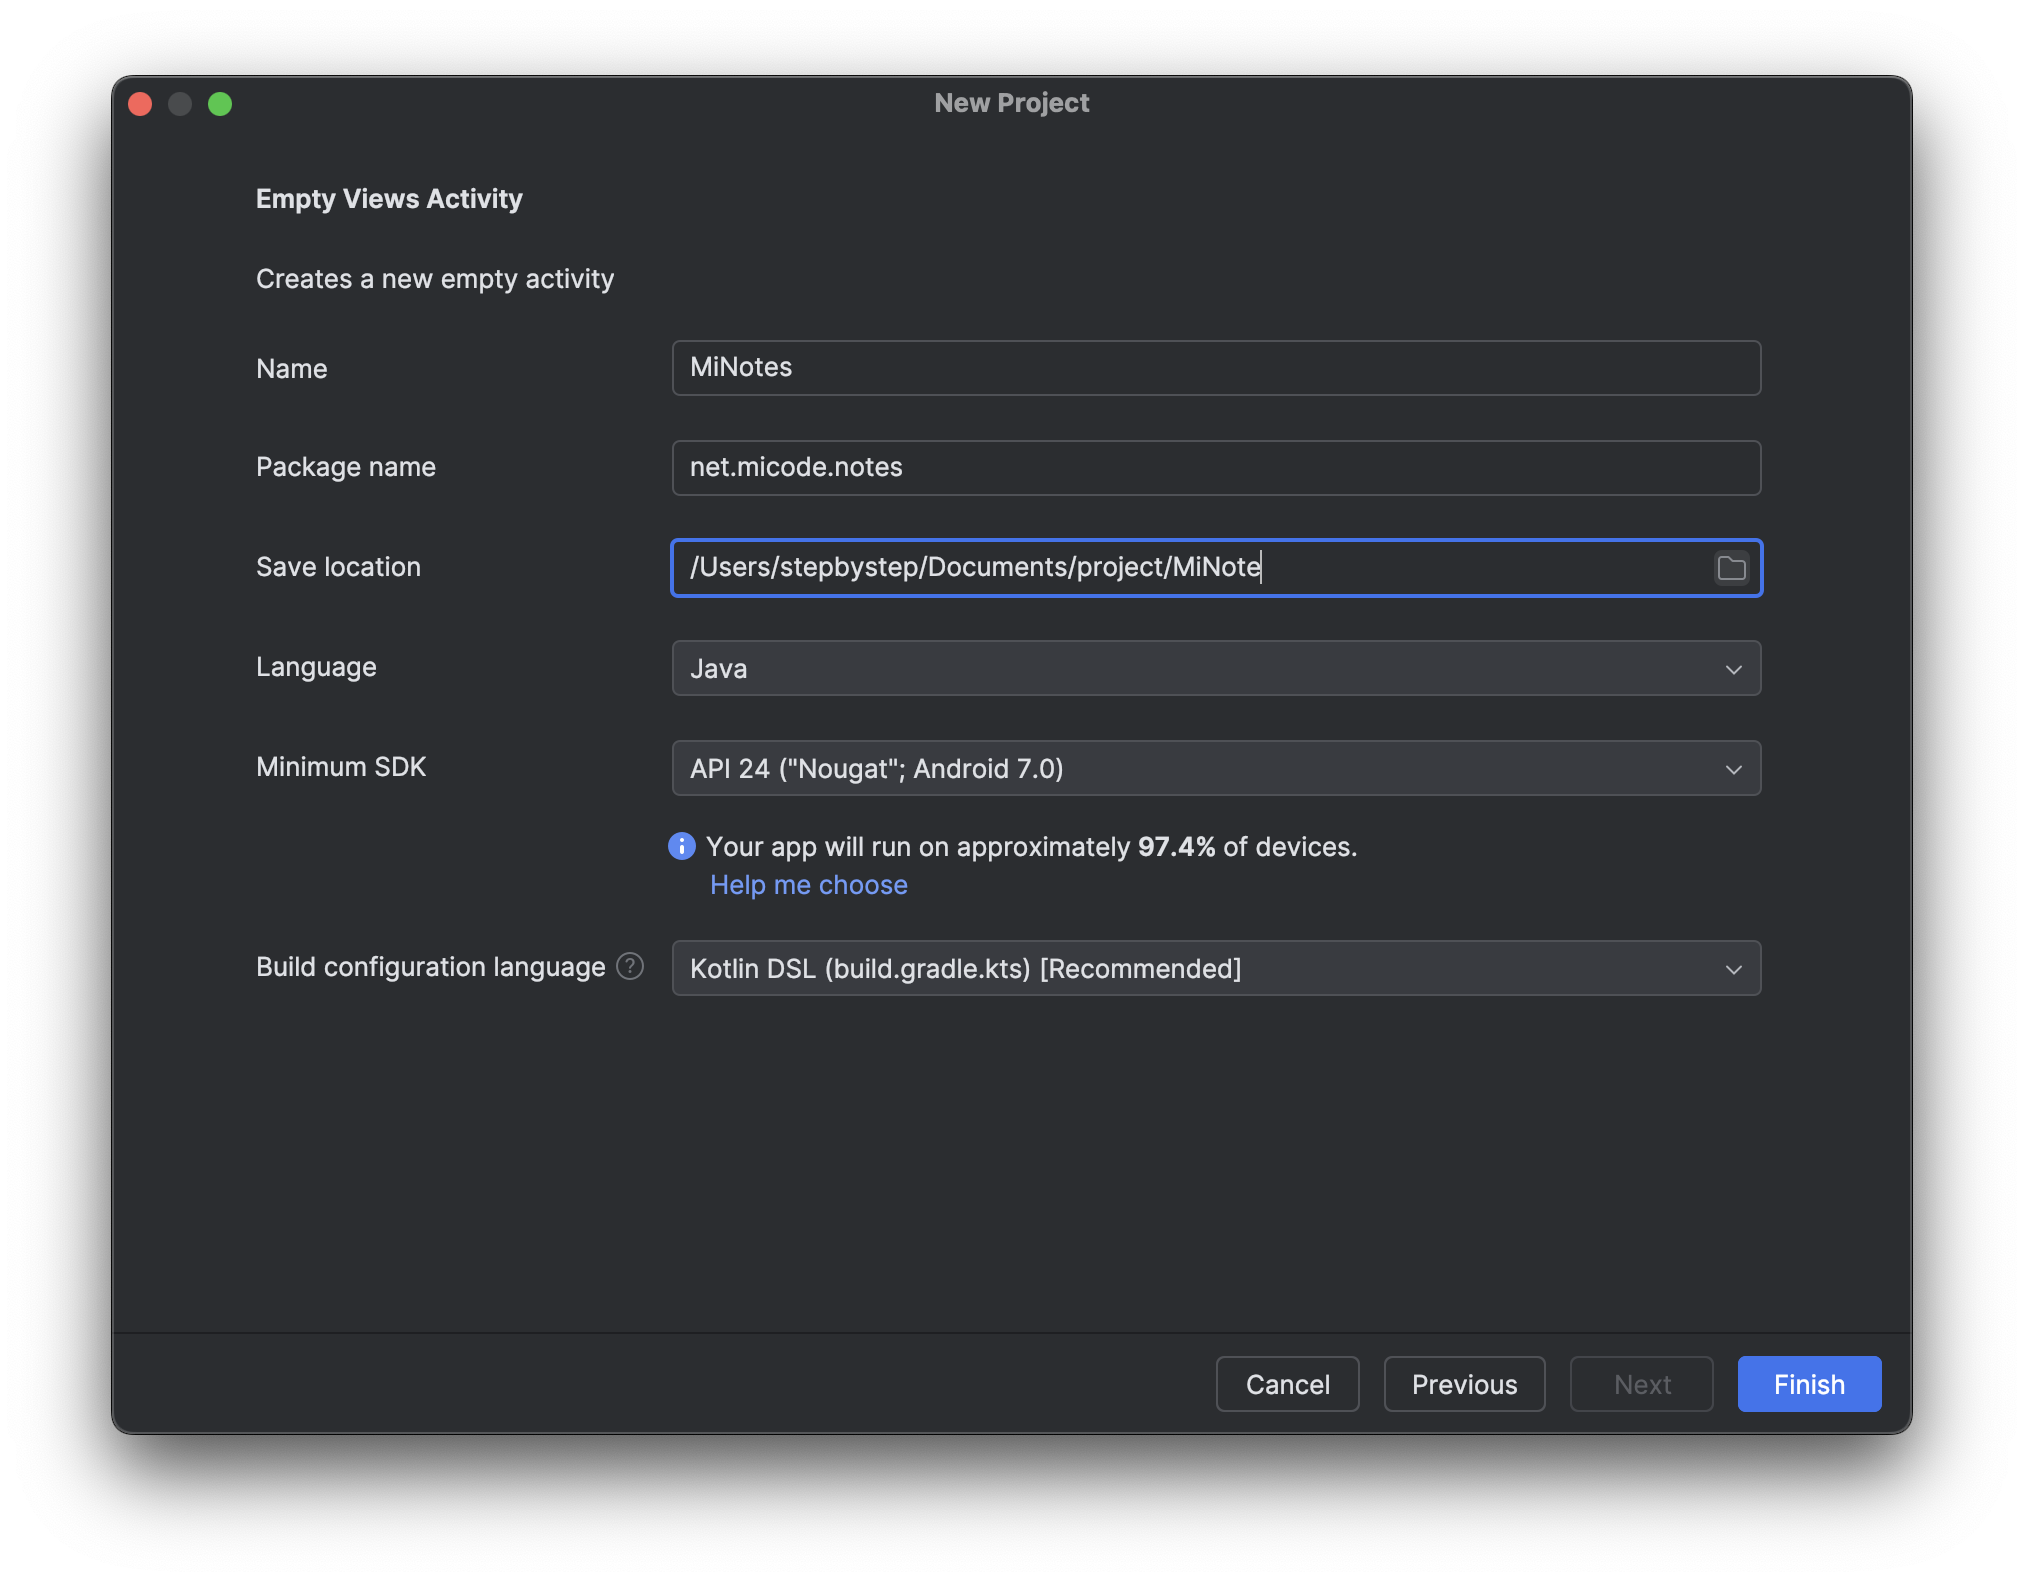Focus the Name field containing MiNotes
The height and width of the screenshot is (1582, 2024).
tap(1216, 368)
